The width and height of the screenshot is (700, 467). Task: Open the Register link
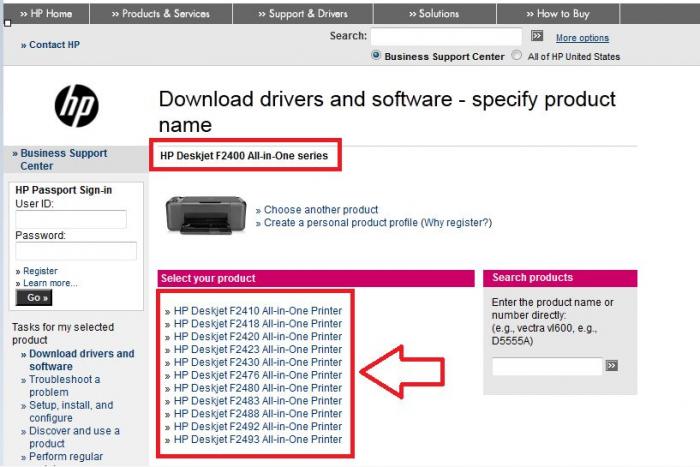tap(37, 271)
